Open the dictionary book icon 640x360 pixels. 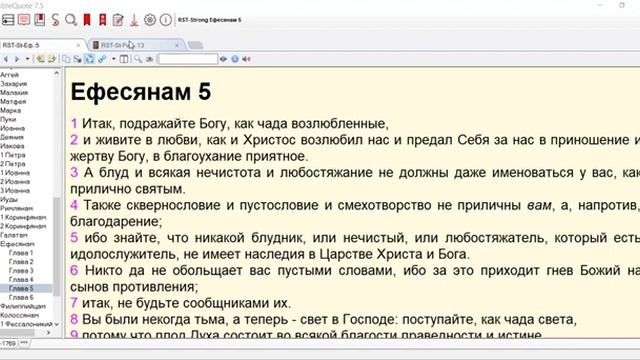40,20
